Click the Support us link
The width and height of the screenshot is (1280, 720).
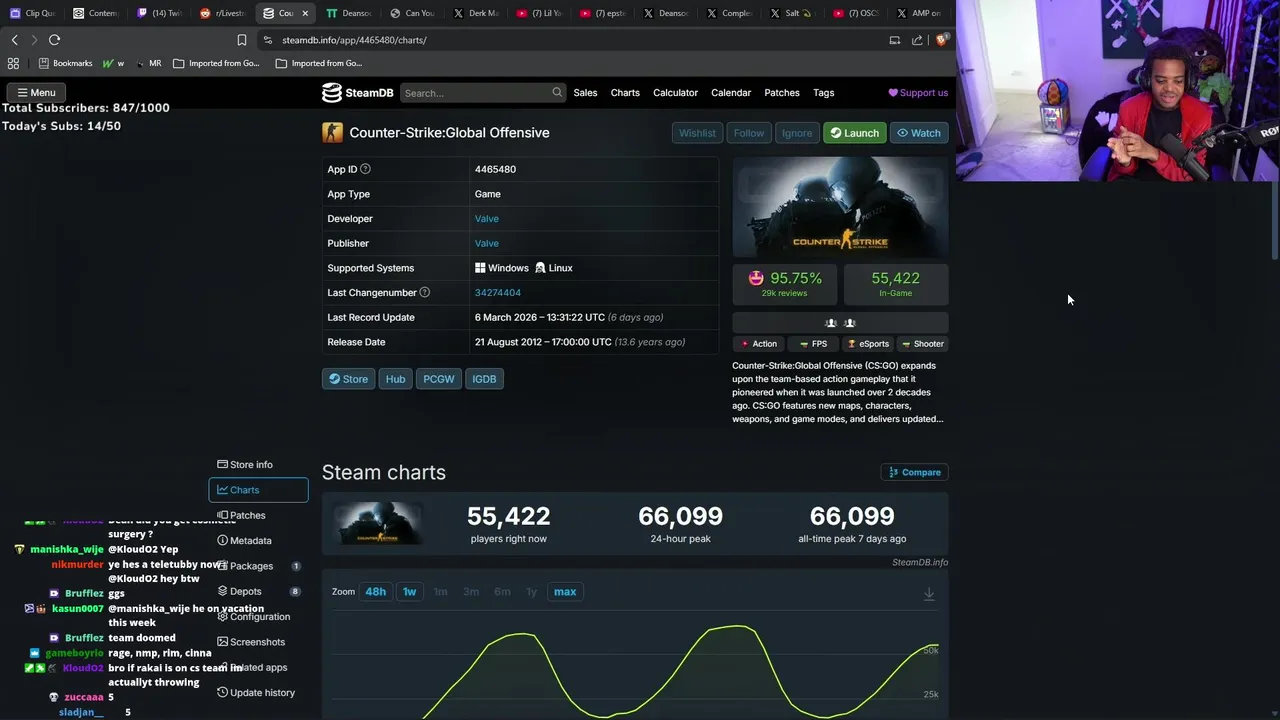pyautogui.click(x=918, y=93)
